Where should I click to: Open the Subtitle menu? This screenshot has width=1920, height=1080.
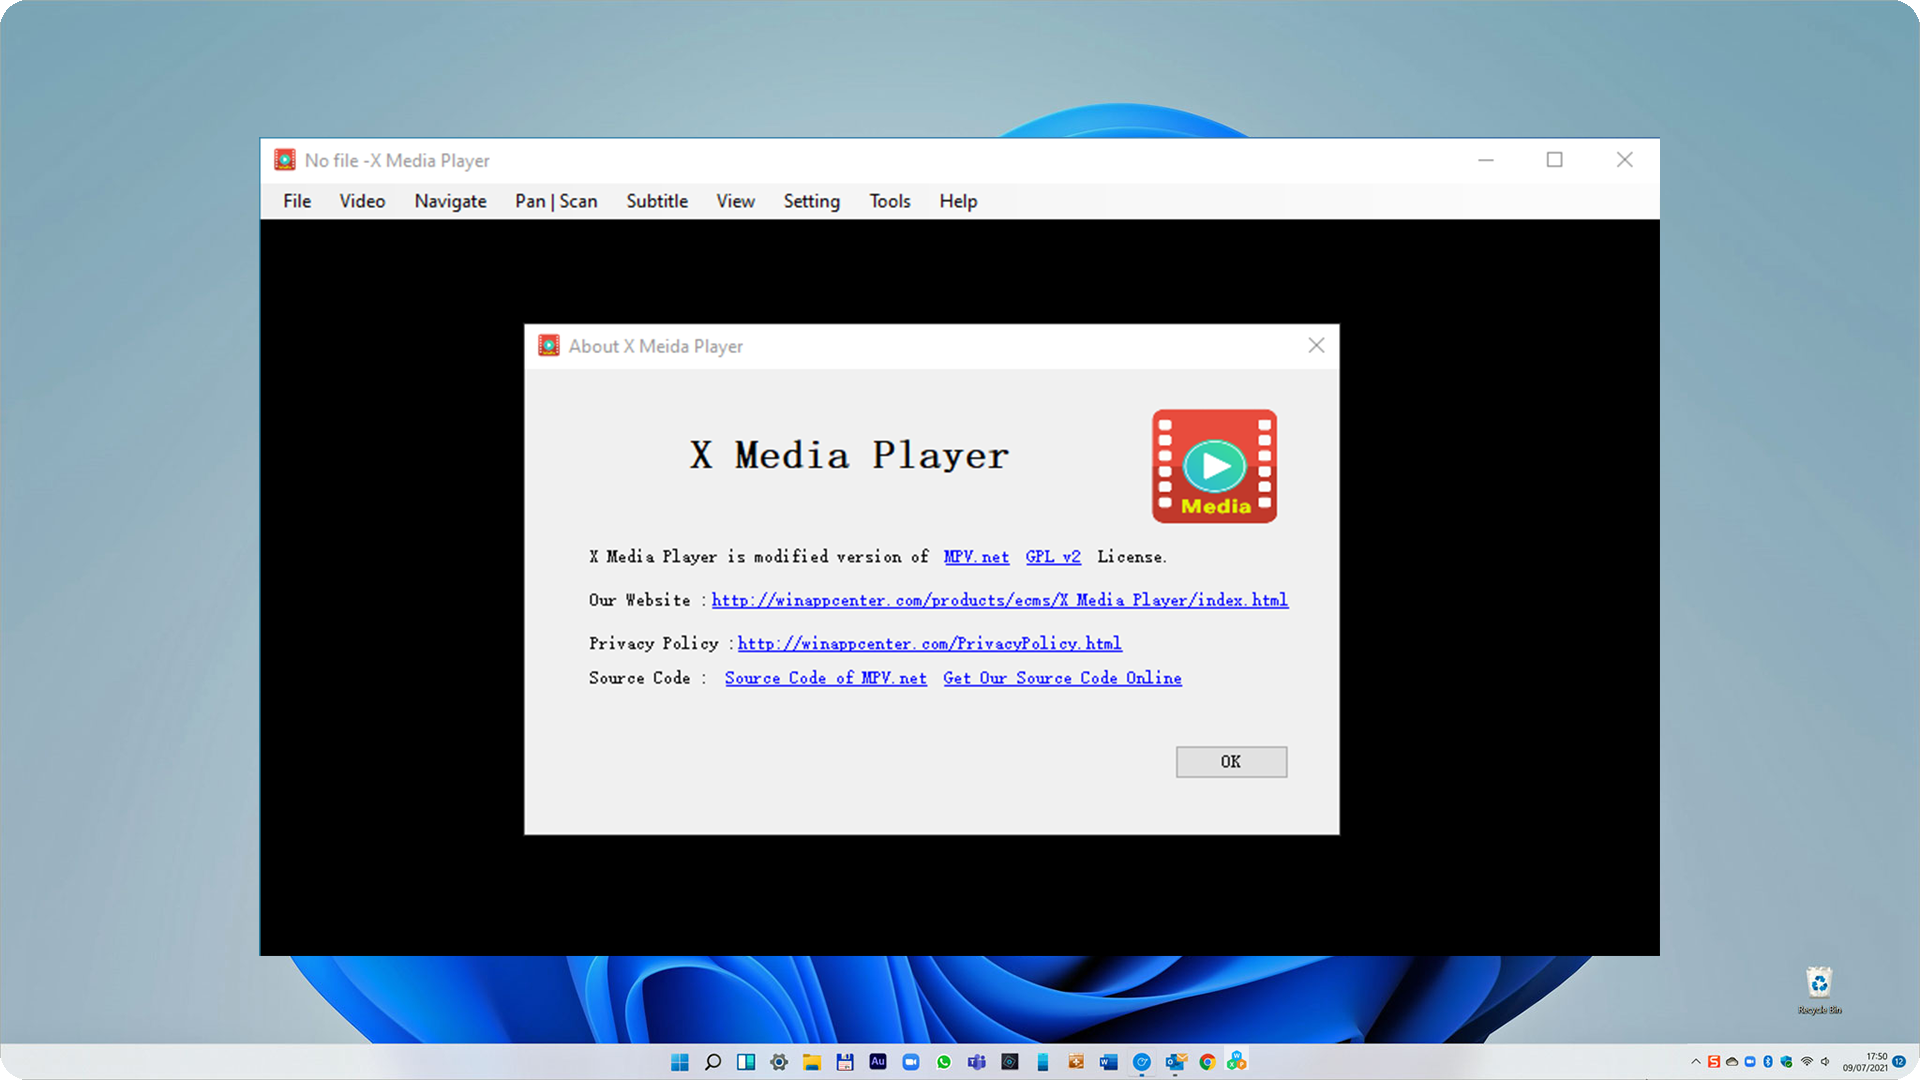(x=657, y=201)
